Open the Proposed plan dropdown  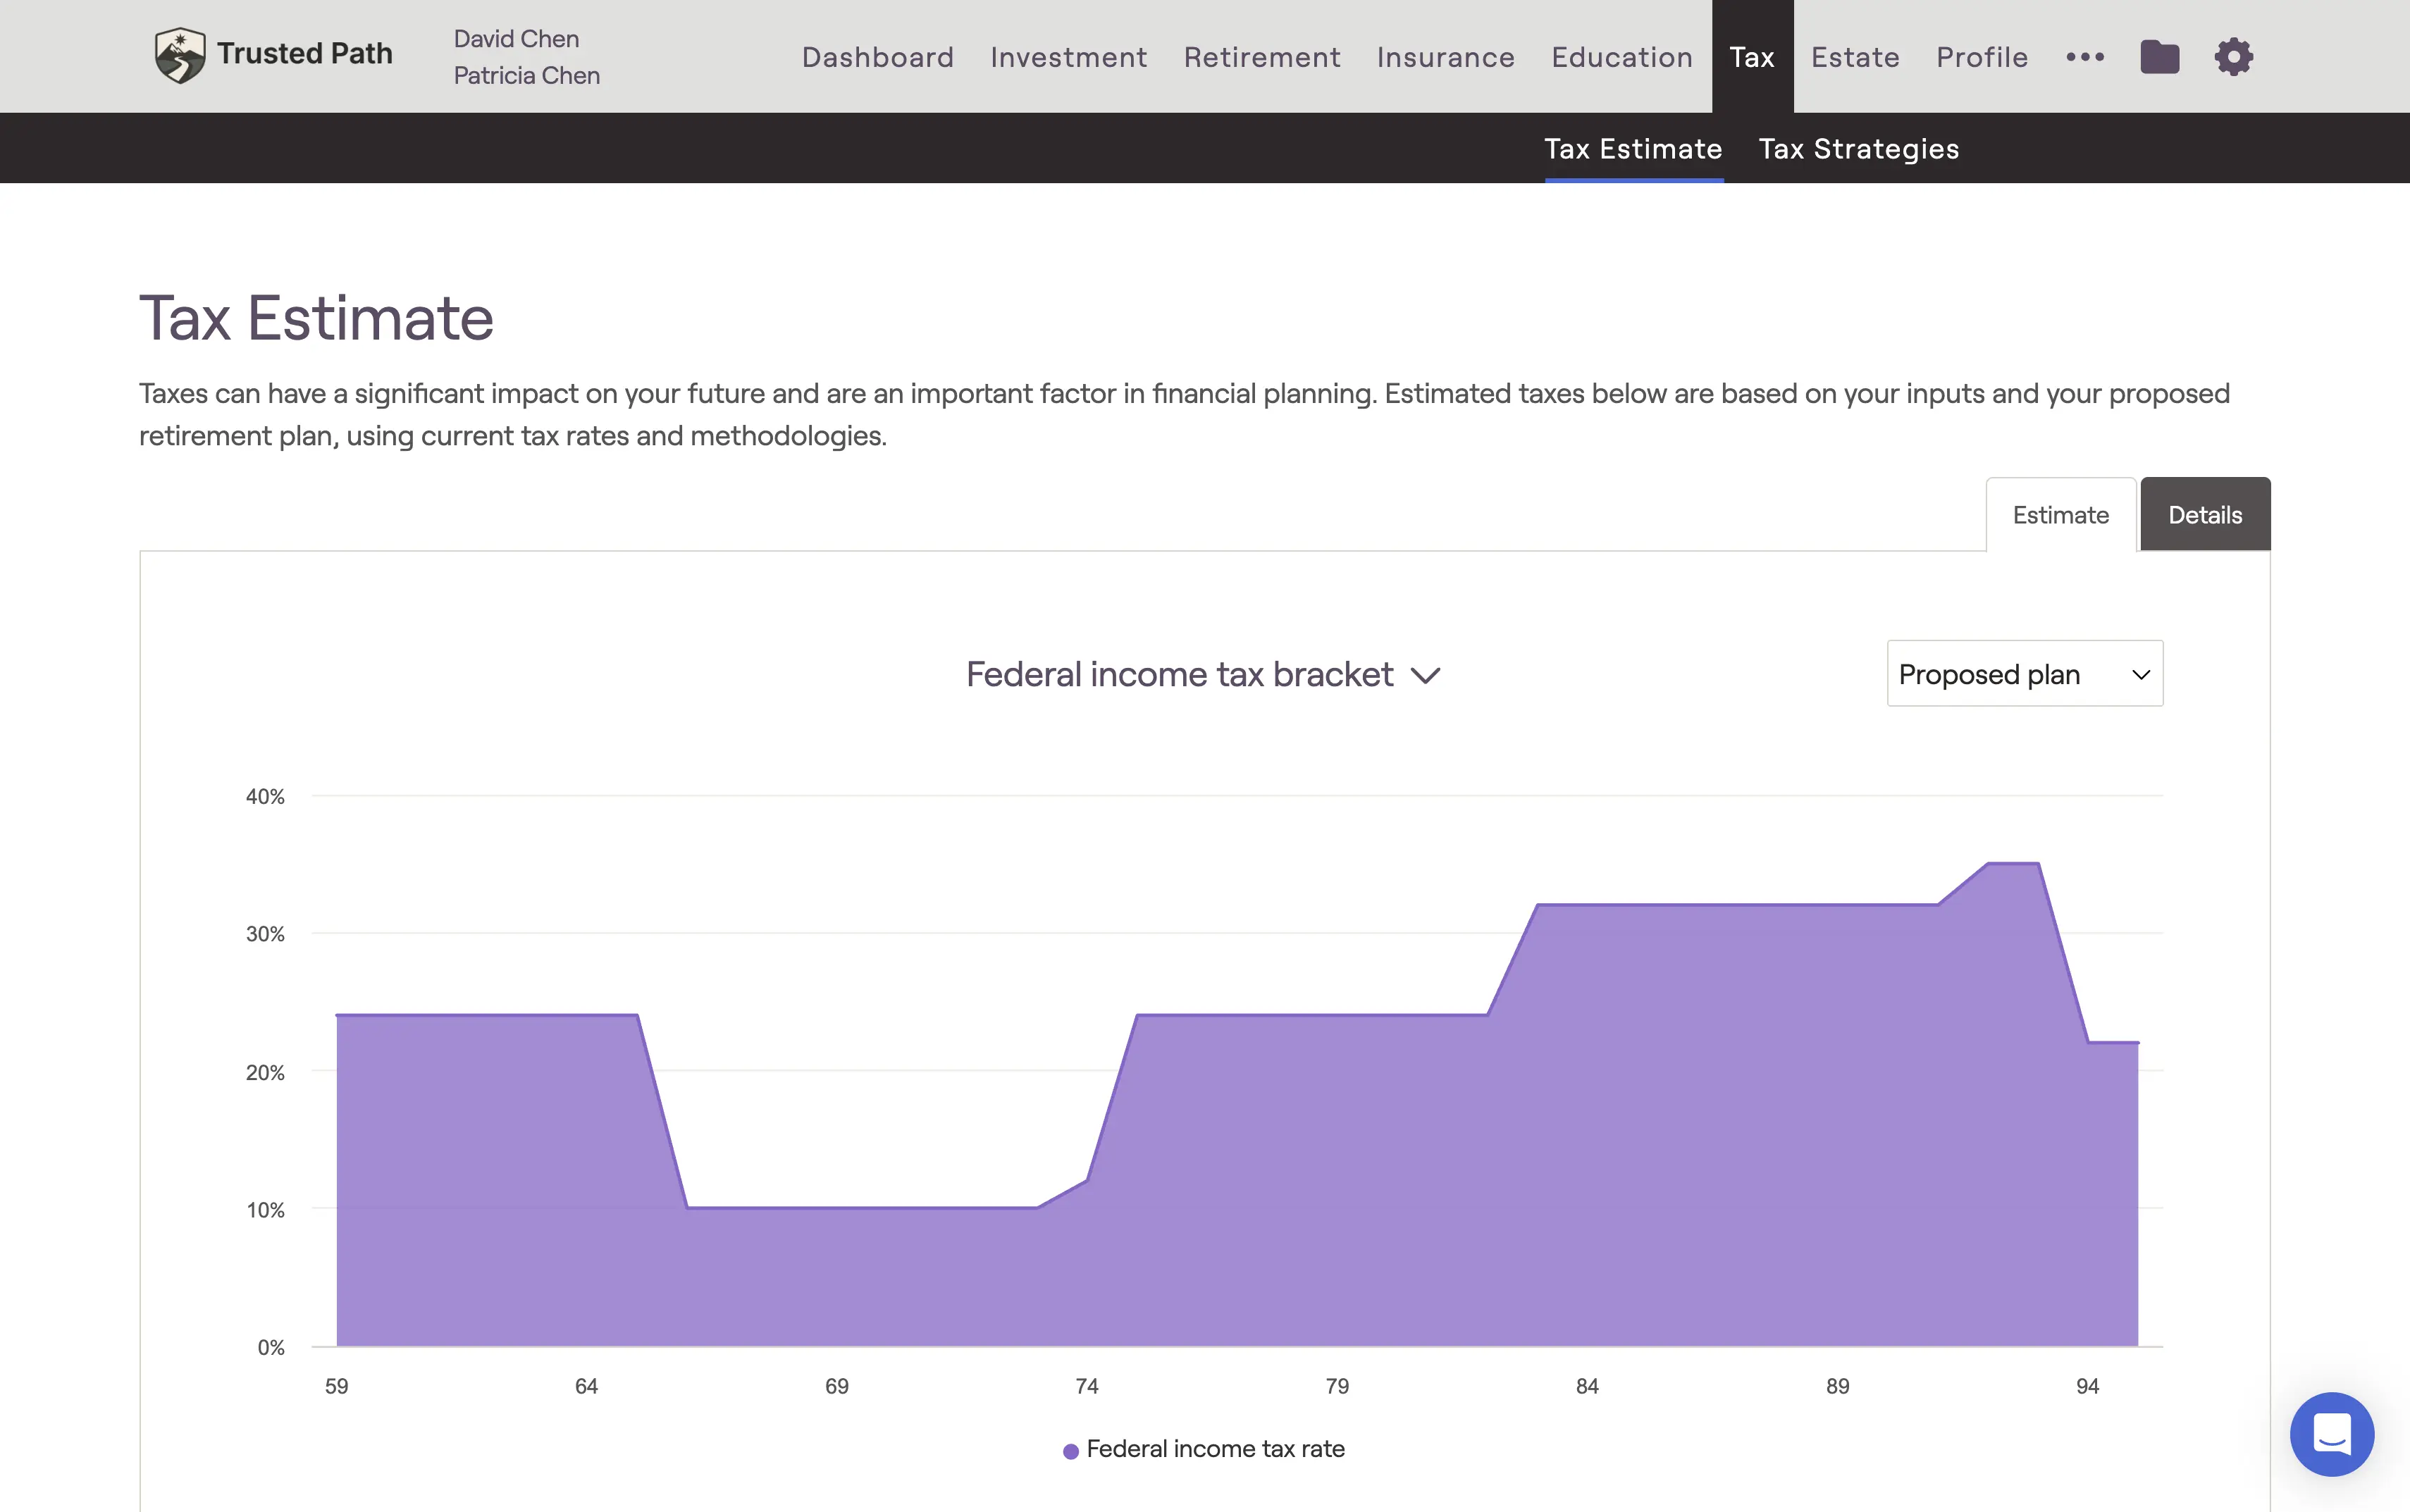[x=2024, y=673]
